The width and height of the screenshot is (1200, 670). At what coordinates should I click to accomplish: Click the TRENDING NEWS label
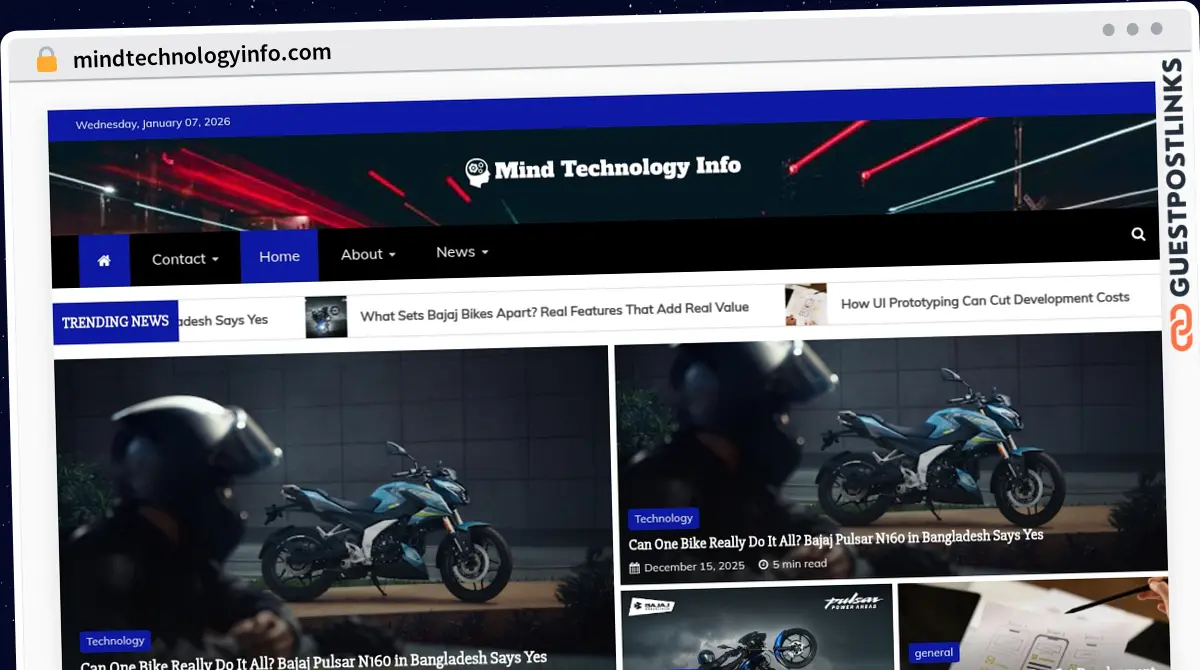click(115, 321)
